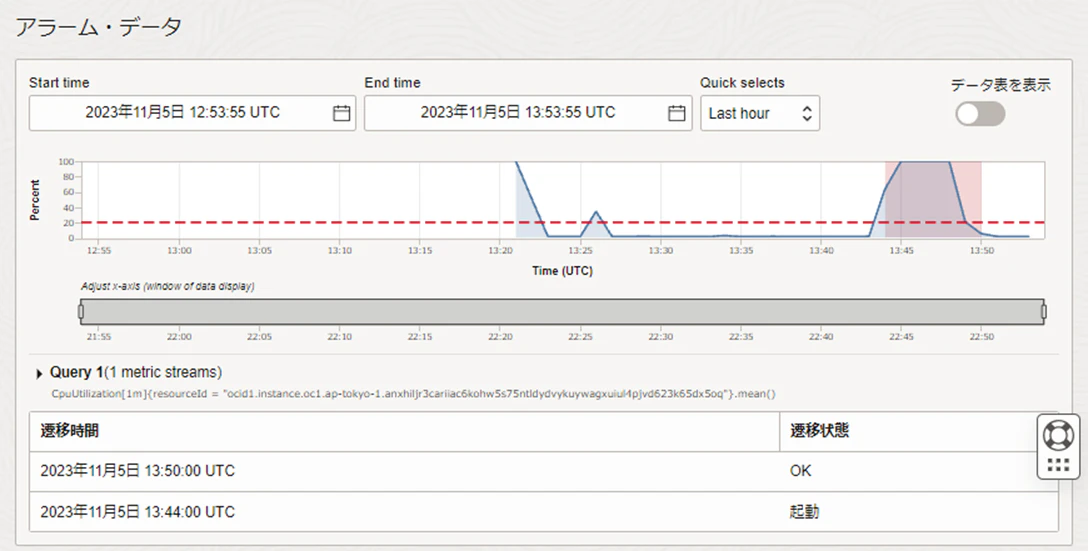Screen dimensions: 1088x551
Task: Toggle the データ表を表示 switch
Action: (980, 114)
